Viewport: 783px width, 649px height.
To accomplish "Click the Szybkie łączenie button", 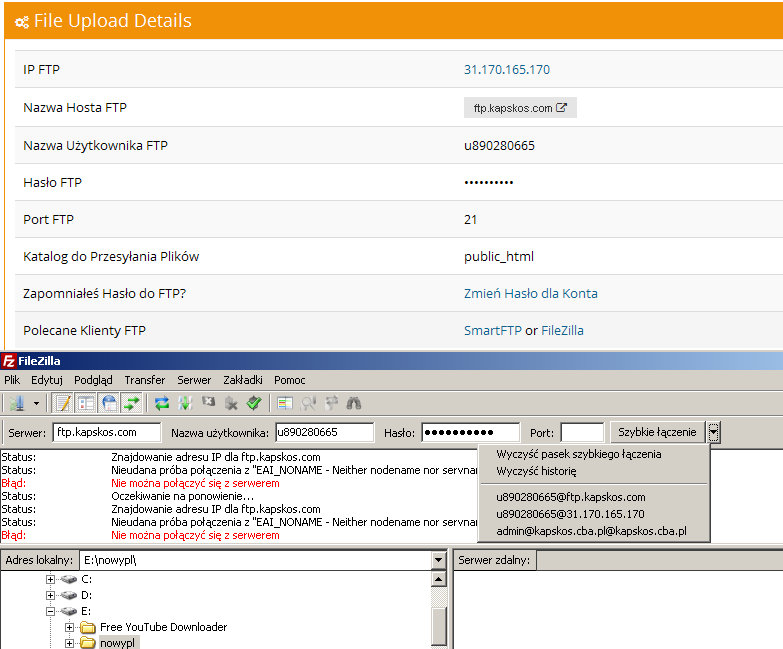I will [x=657, y=432].
